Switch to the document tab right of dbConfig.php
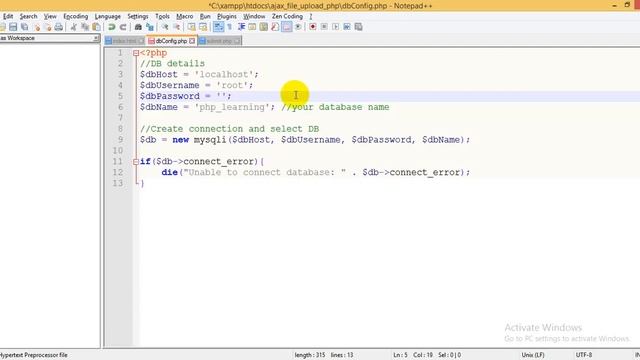 220,41
